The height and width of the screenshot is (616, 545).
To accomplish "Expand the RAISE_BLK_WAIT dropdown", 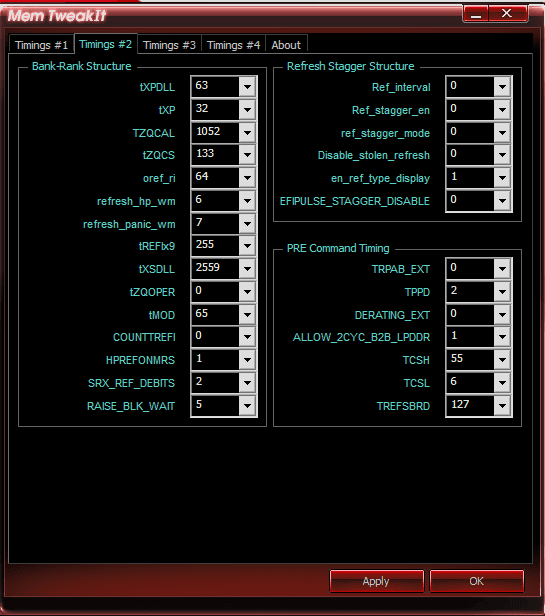I will coord(247,405).
